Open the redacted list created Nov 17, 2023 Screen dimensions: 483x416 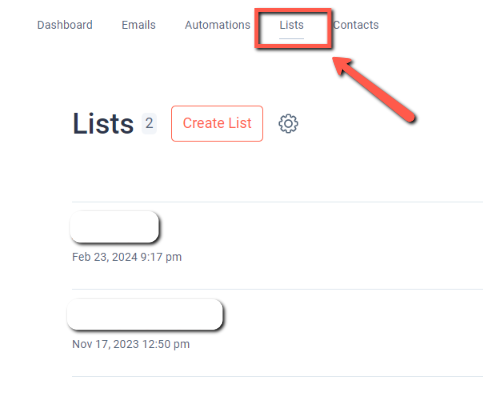tap(145, 315)
